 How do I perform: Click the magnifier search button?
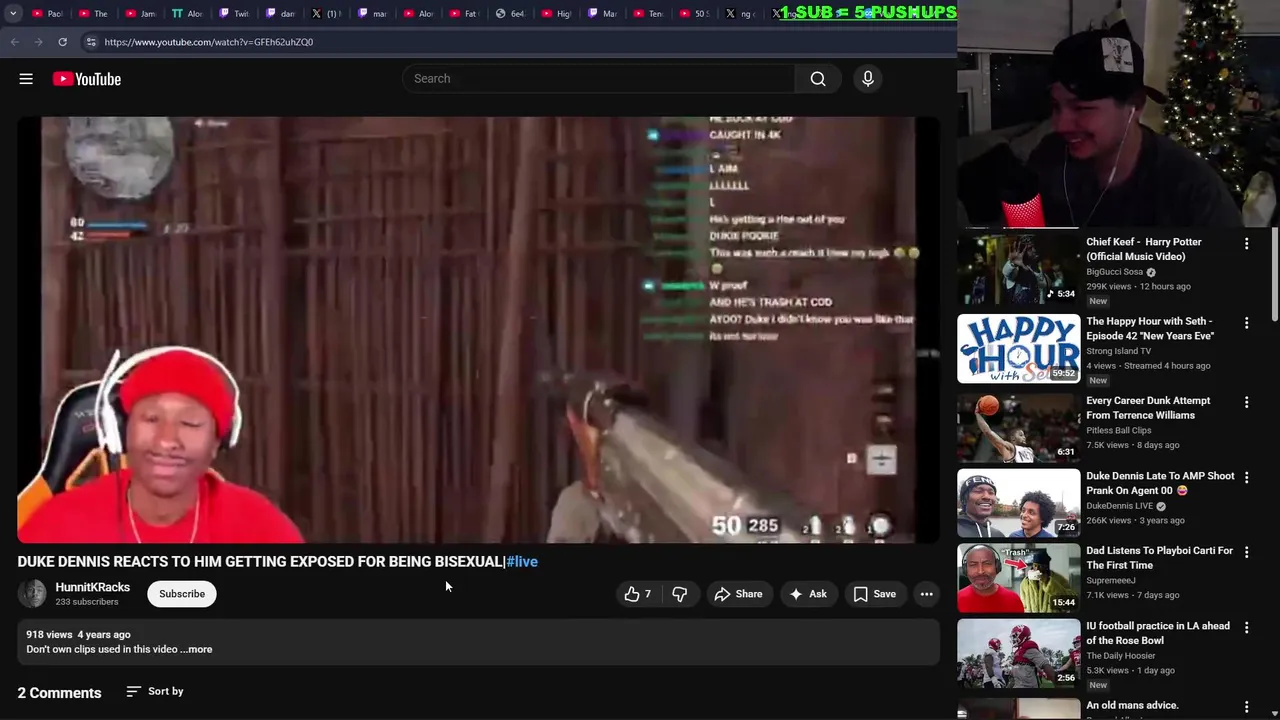[x=818, y=79]
